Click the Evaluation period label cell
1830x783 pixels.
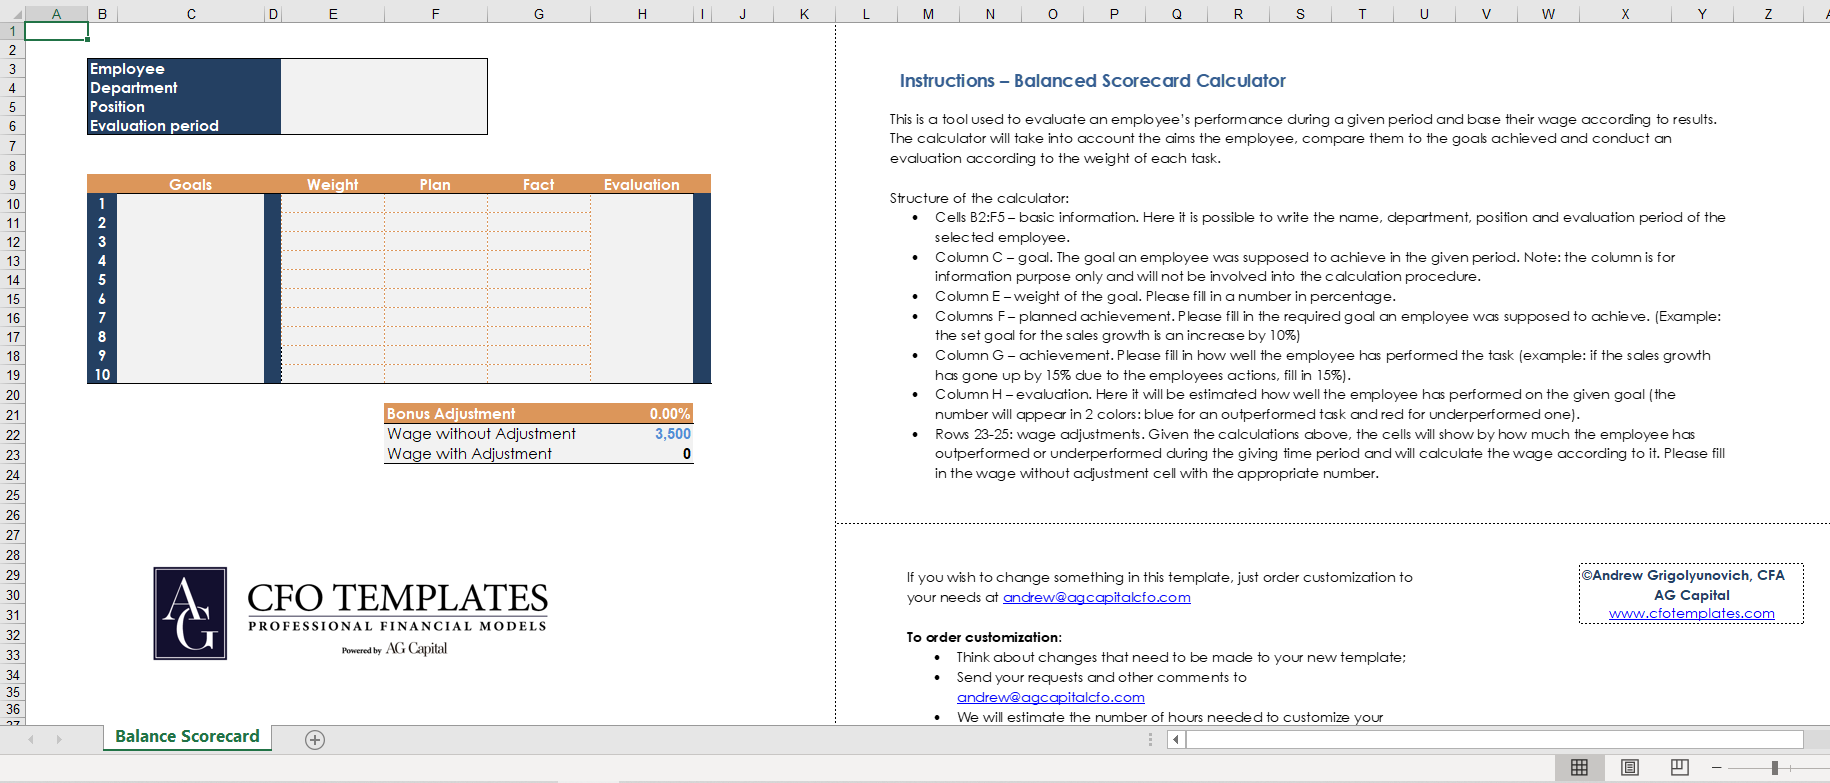tap(184, 126)
